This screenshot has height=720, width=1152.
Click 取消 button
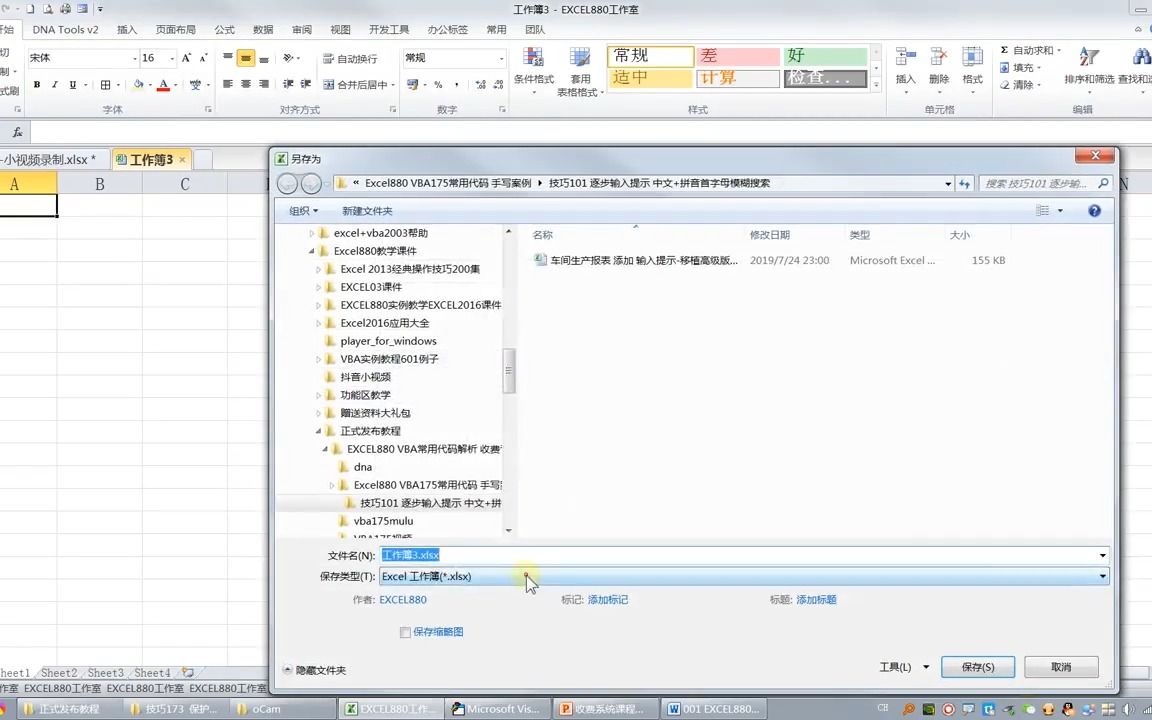tap(1061, 667)
